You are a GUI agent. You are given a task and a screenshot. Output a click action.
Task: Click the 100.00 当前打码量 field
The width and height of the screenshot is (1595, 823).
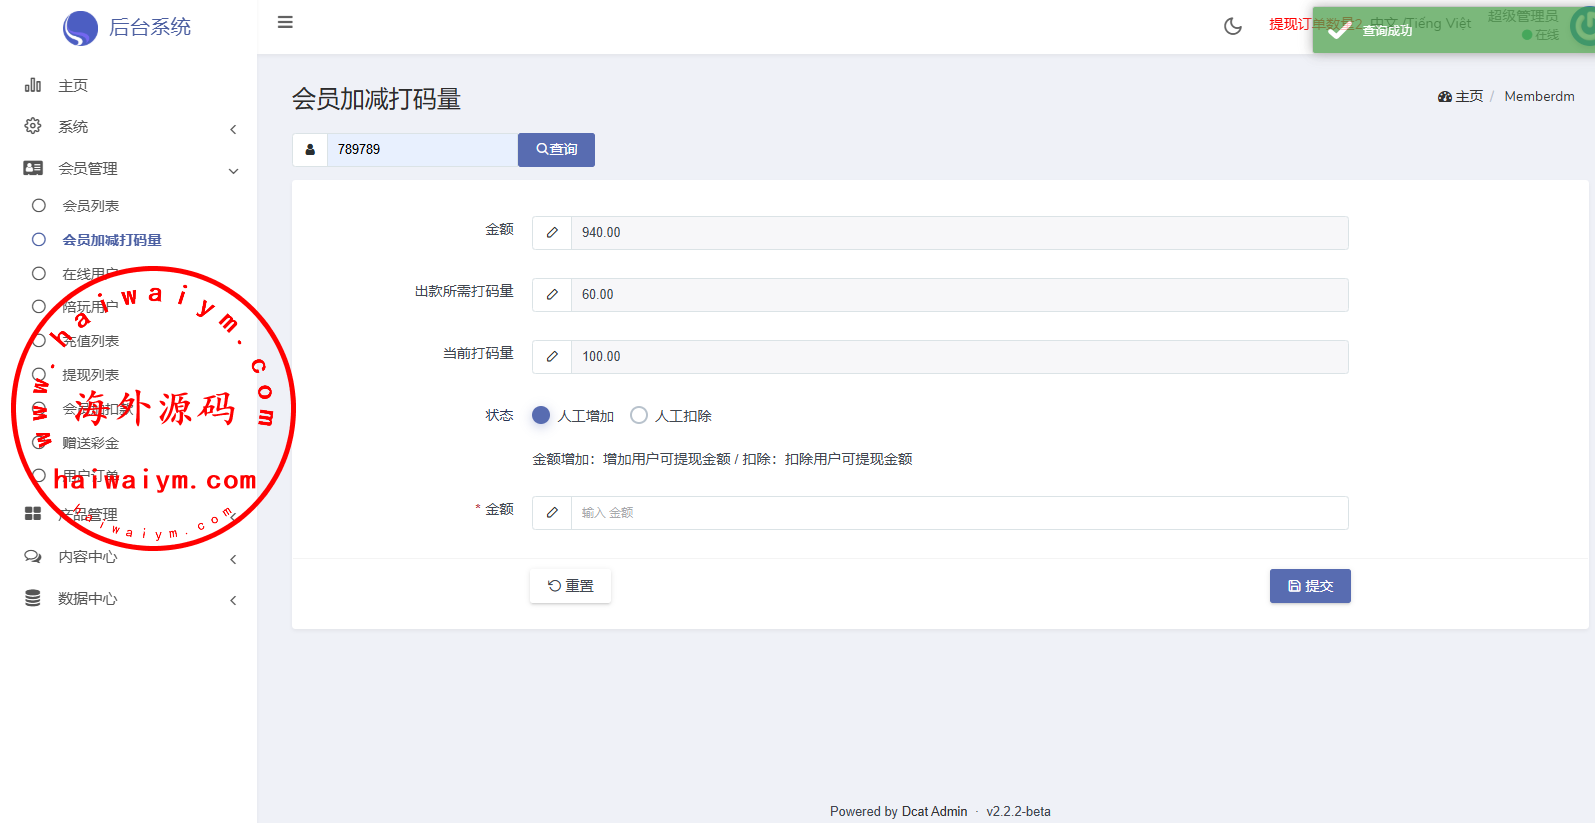click(959, 357)
